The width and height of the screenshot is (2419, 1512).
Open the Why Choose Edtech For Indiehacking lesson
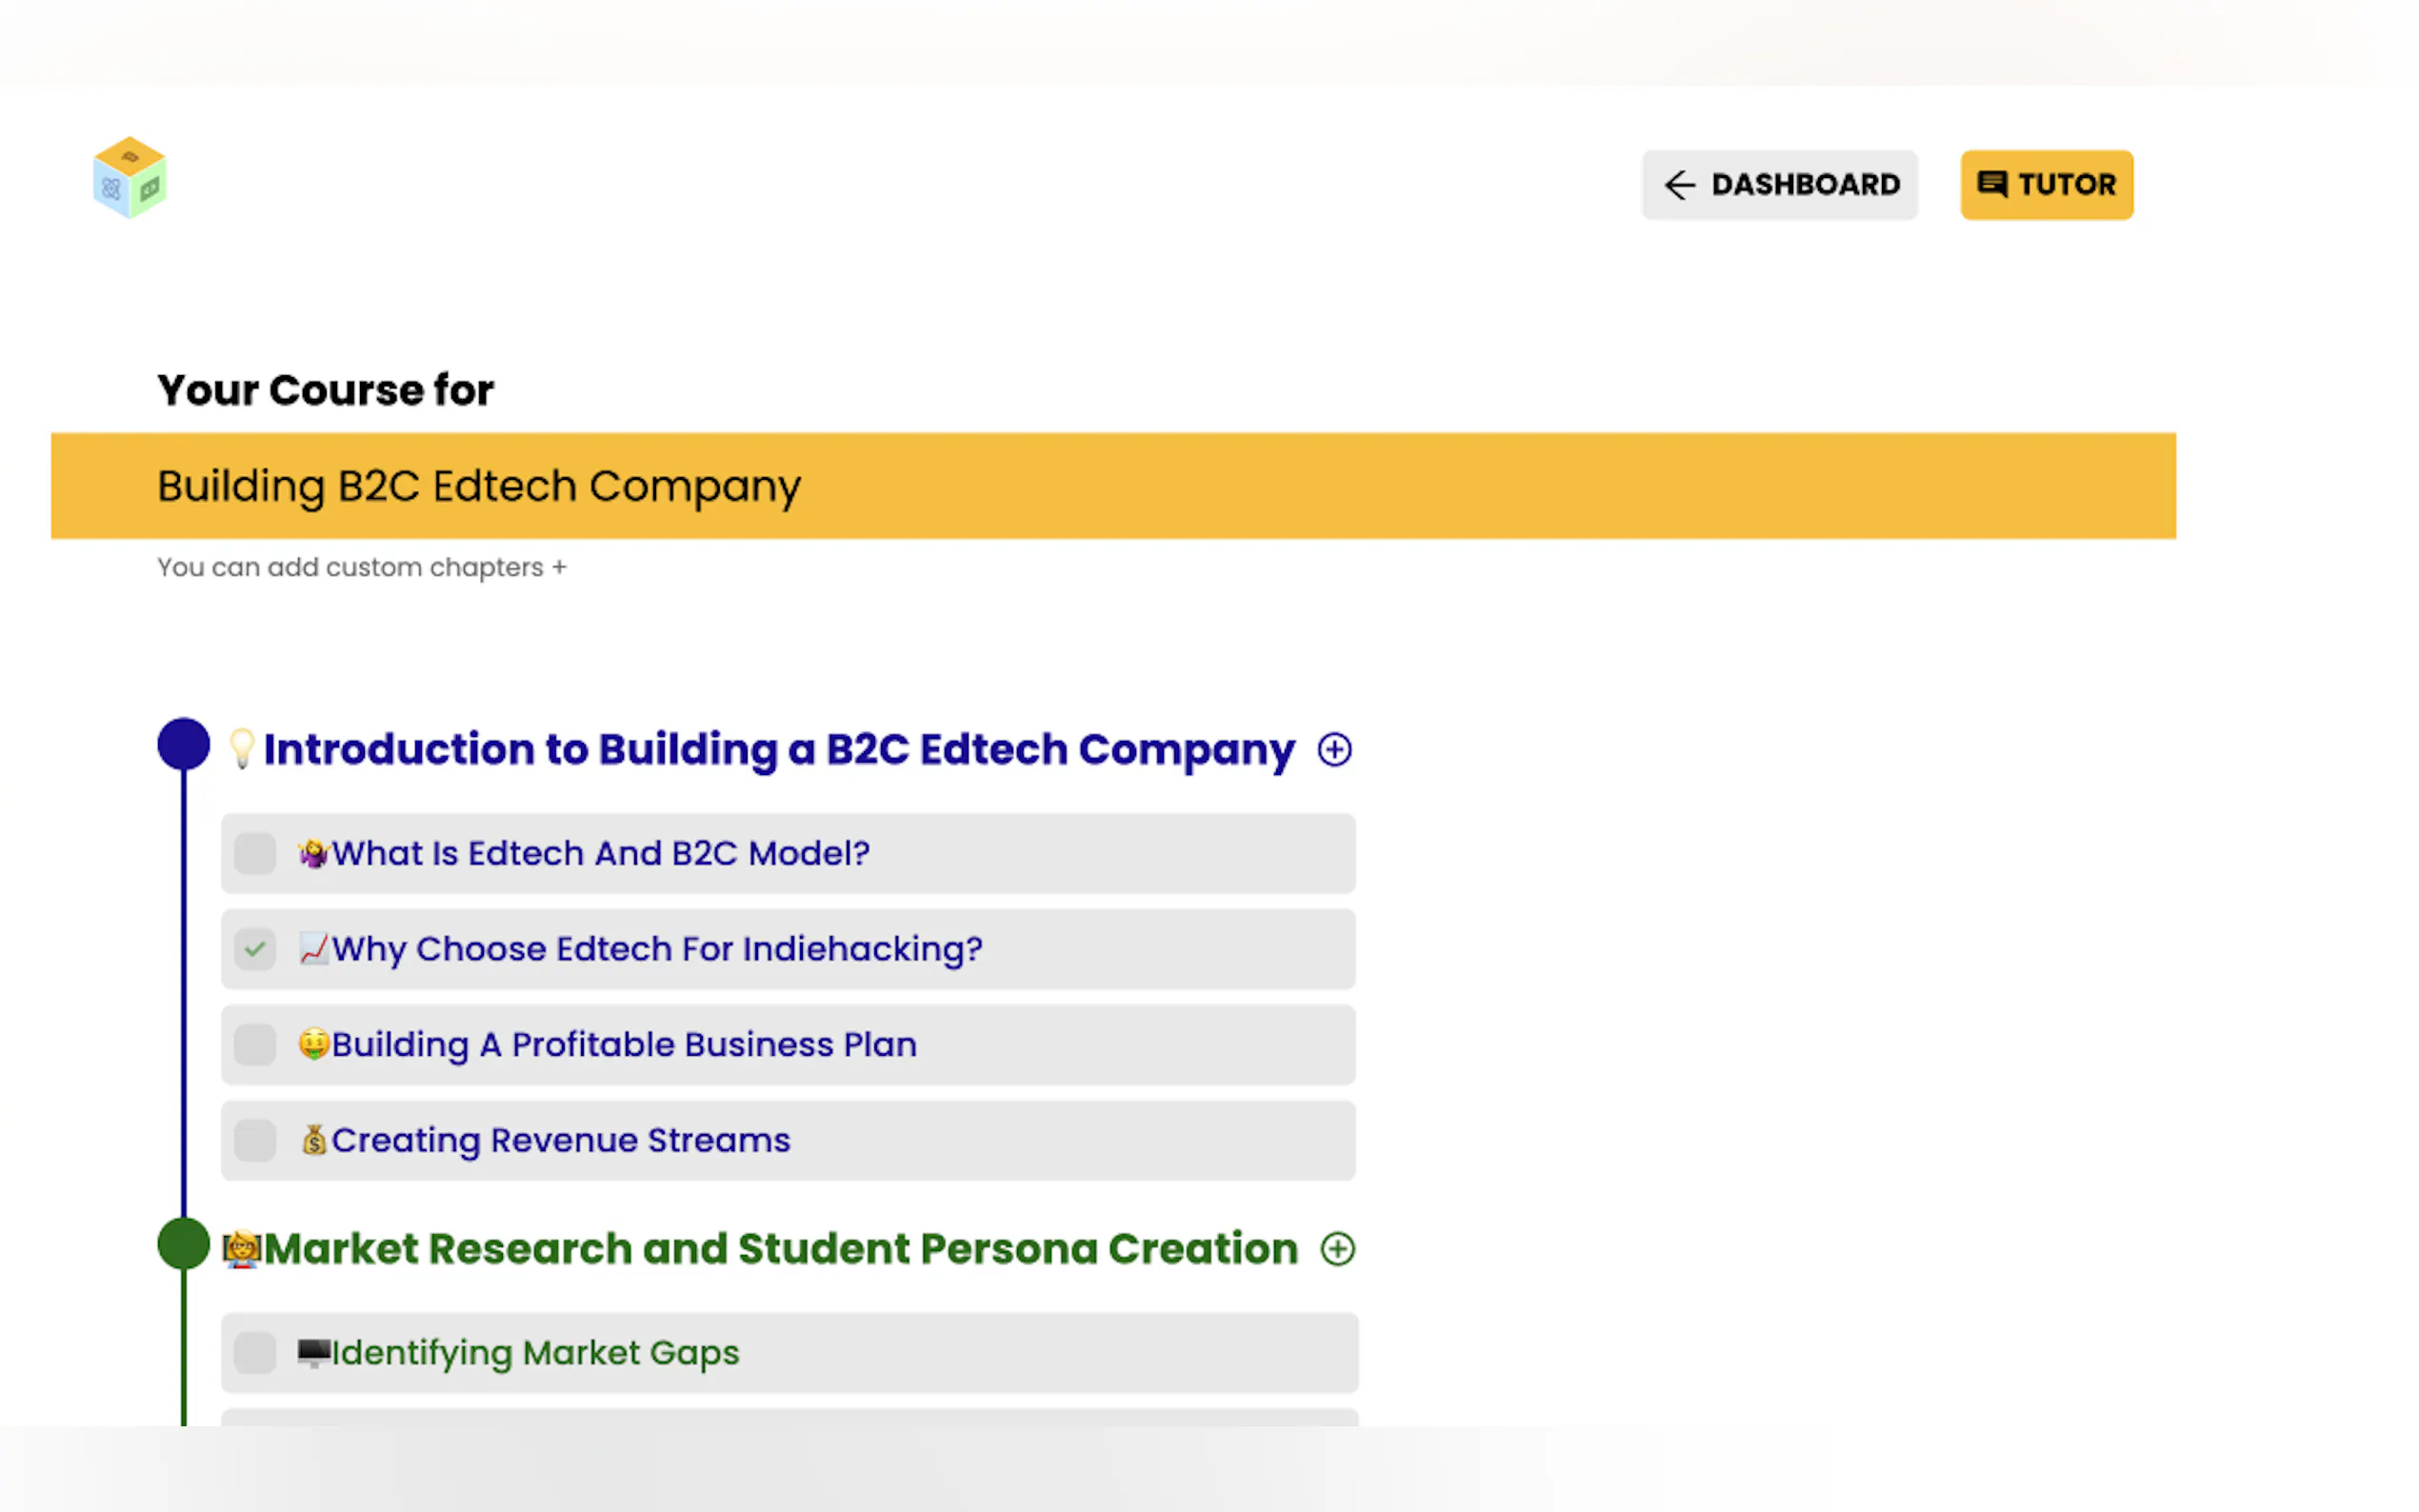pos(656,948)
